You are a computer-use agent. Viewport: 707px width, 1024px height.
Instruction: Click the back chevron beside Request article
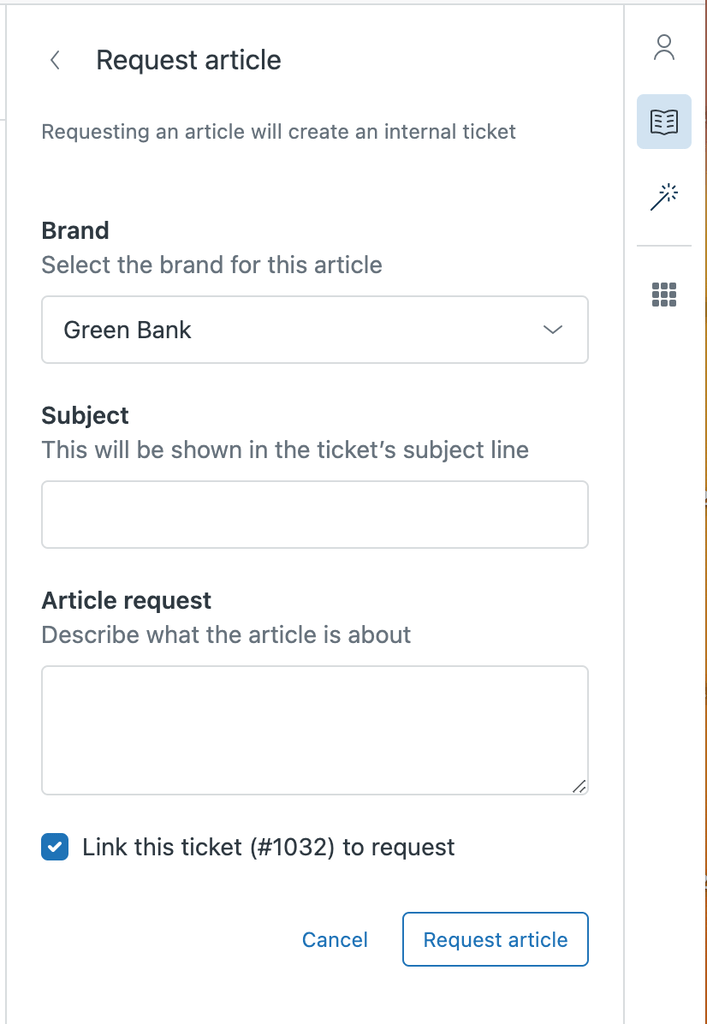(54, 60)
